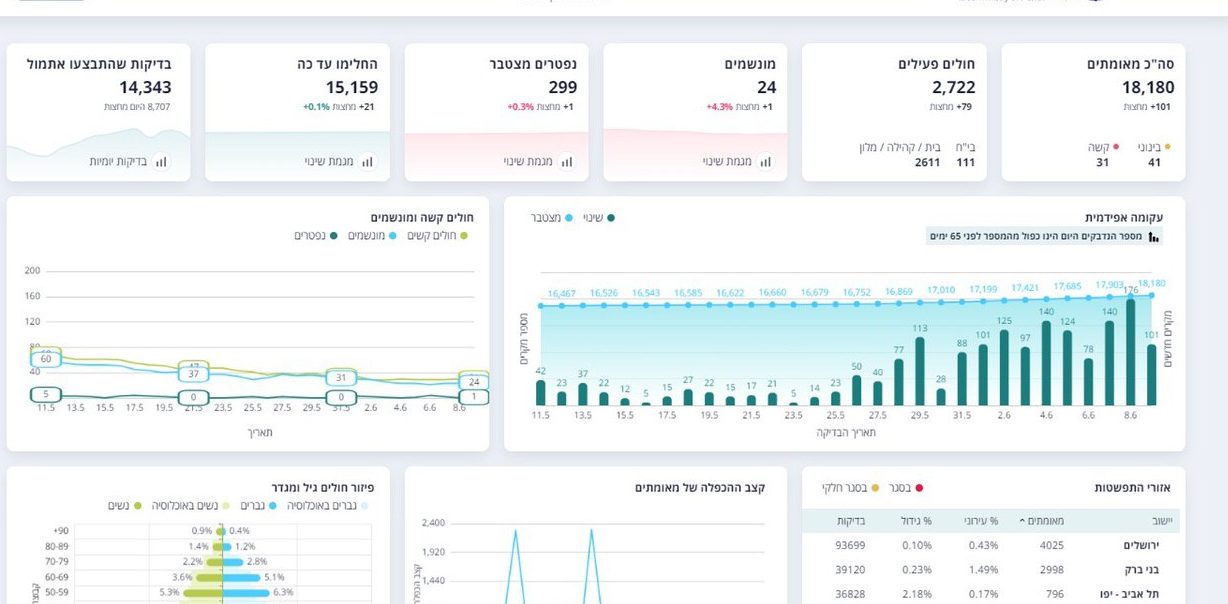Click the +0.1% change in החלימו עד כה card
Viewport: 1228px width, 604px height.
317,107
